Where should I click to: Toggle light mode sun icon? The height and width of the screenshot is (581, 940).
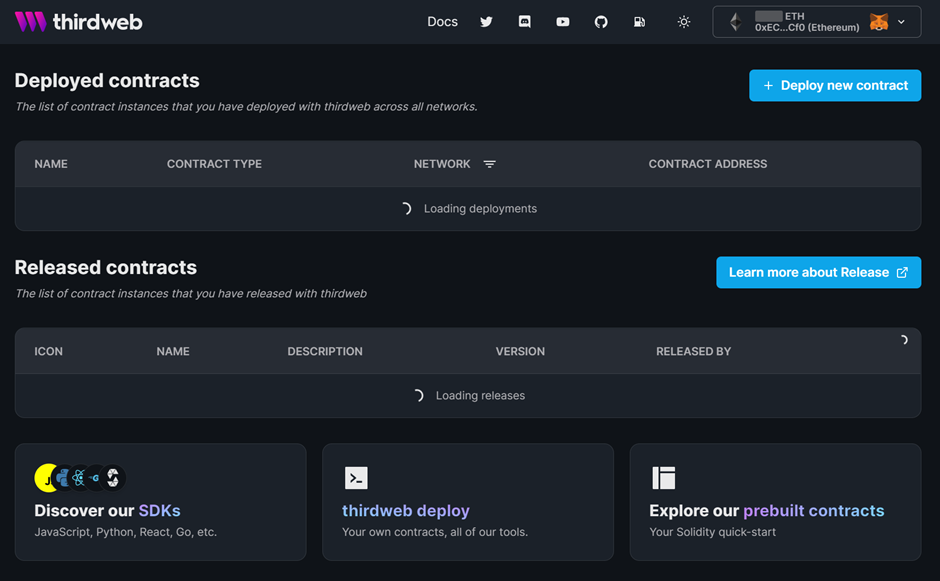684,22
